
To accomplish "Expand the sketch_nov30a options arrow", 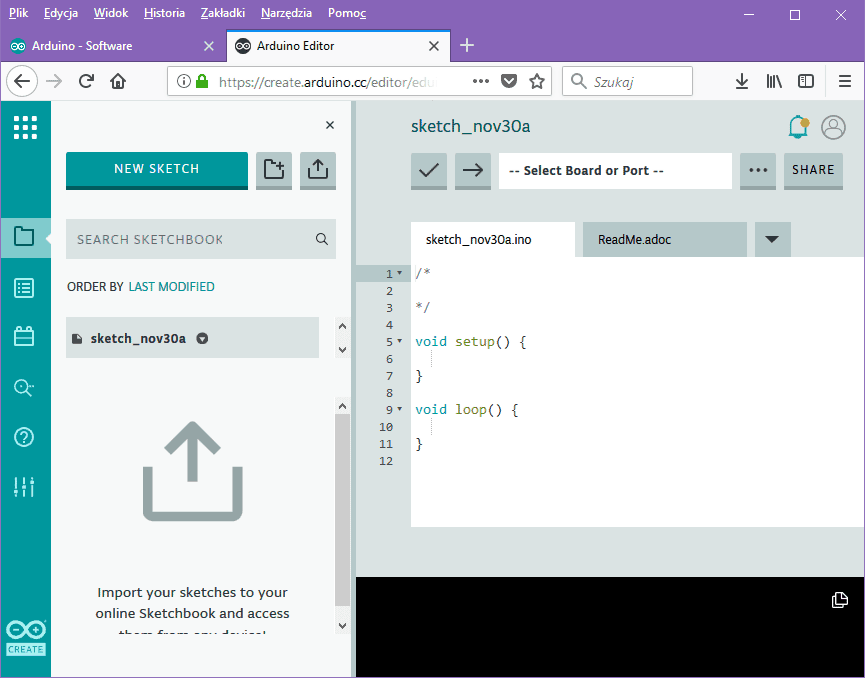I will coord(203,339).
